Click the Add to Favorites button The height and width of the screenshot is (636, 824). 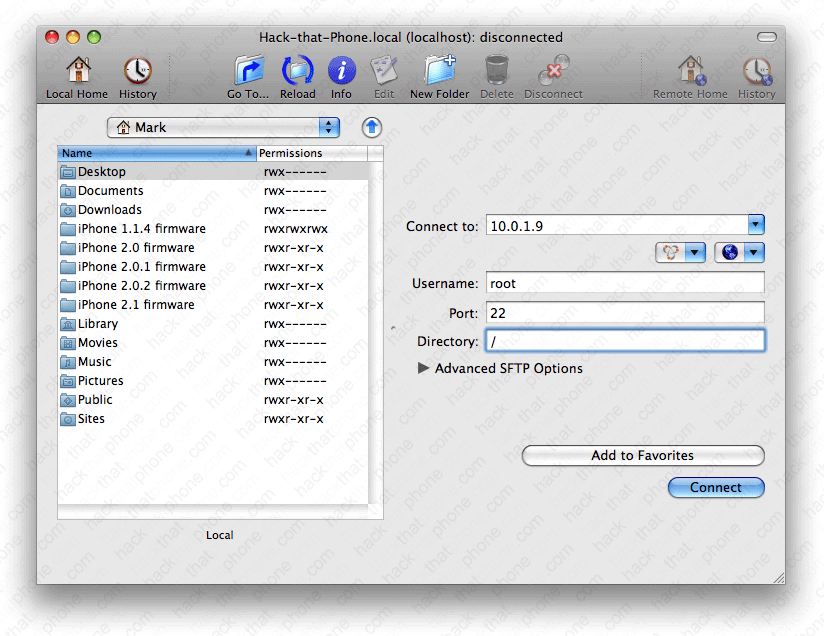coord(642,455)
